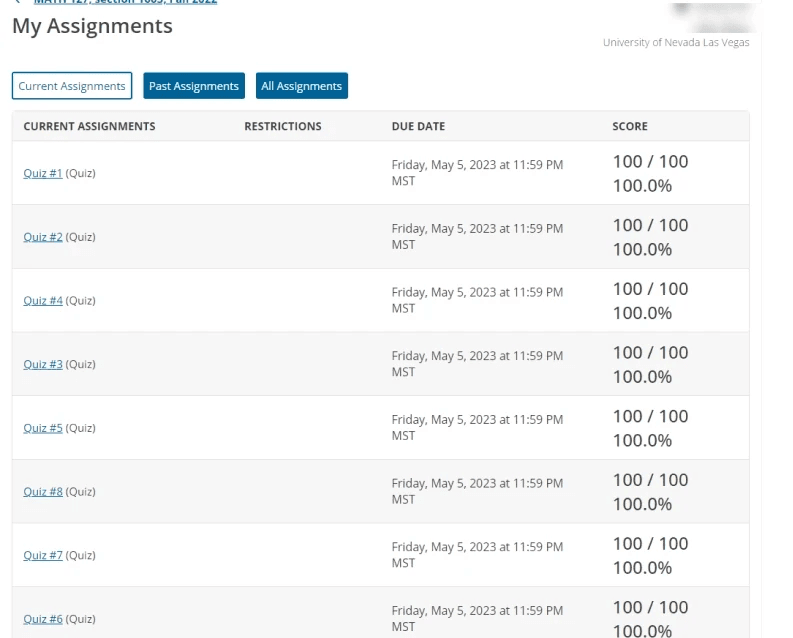The width and height of the screenshot is (793, 638).
Task: Go to Quiz #5
Action: [43, 428]
